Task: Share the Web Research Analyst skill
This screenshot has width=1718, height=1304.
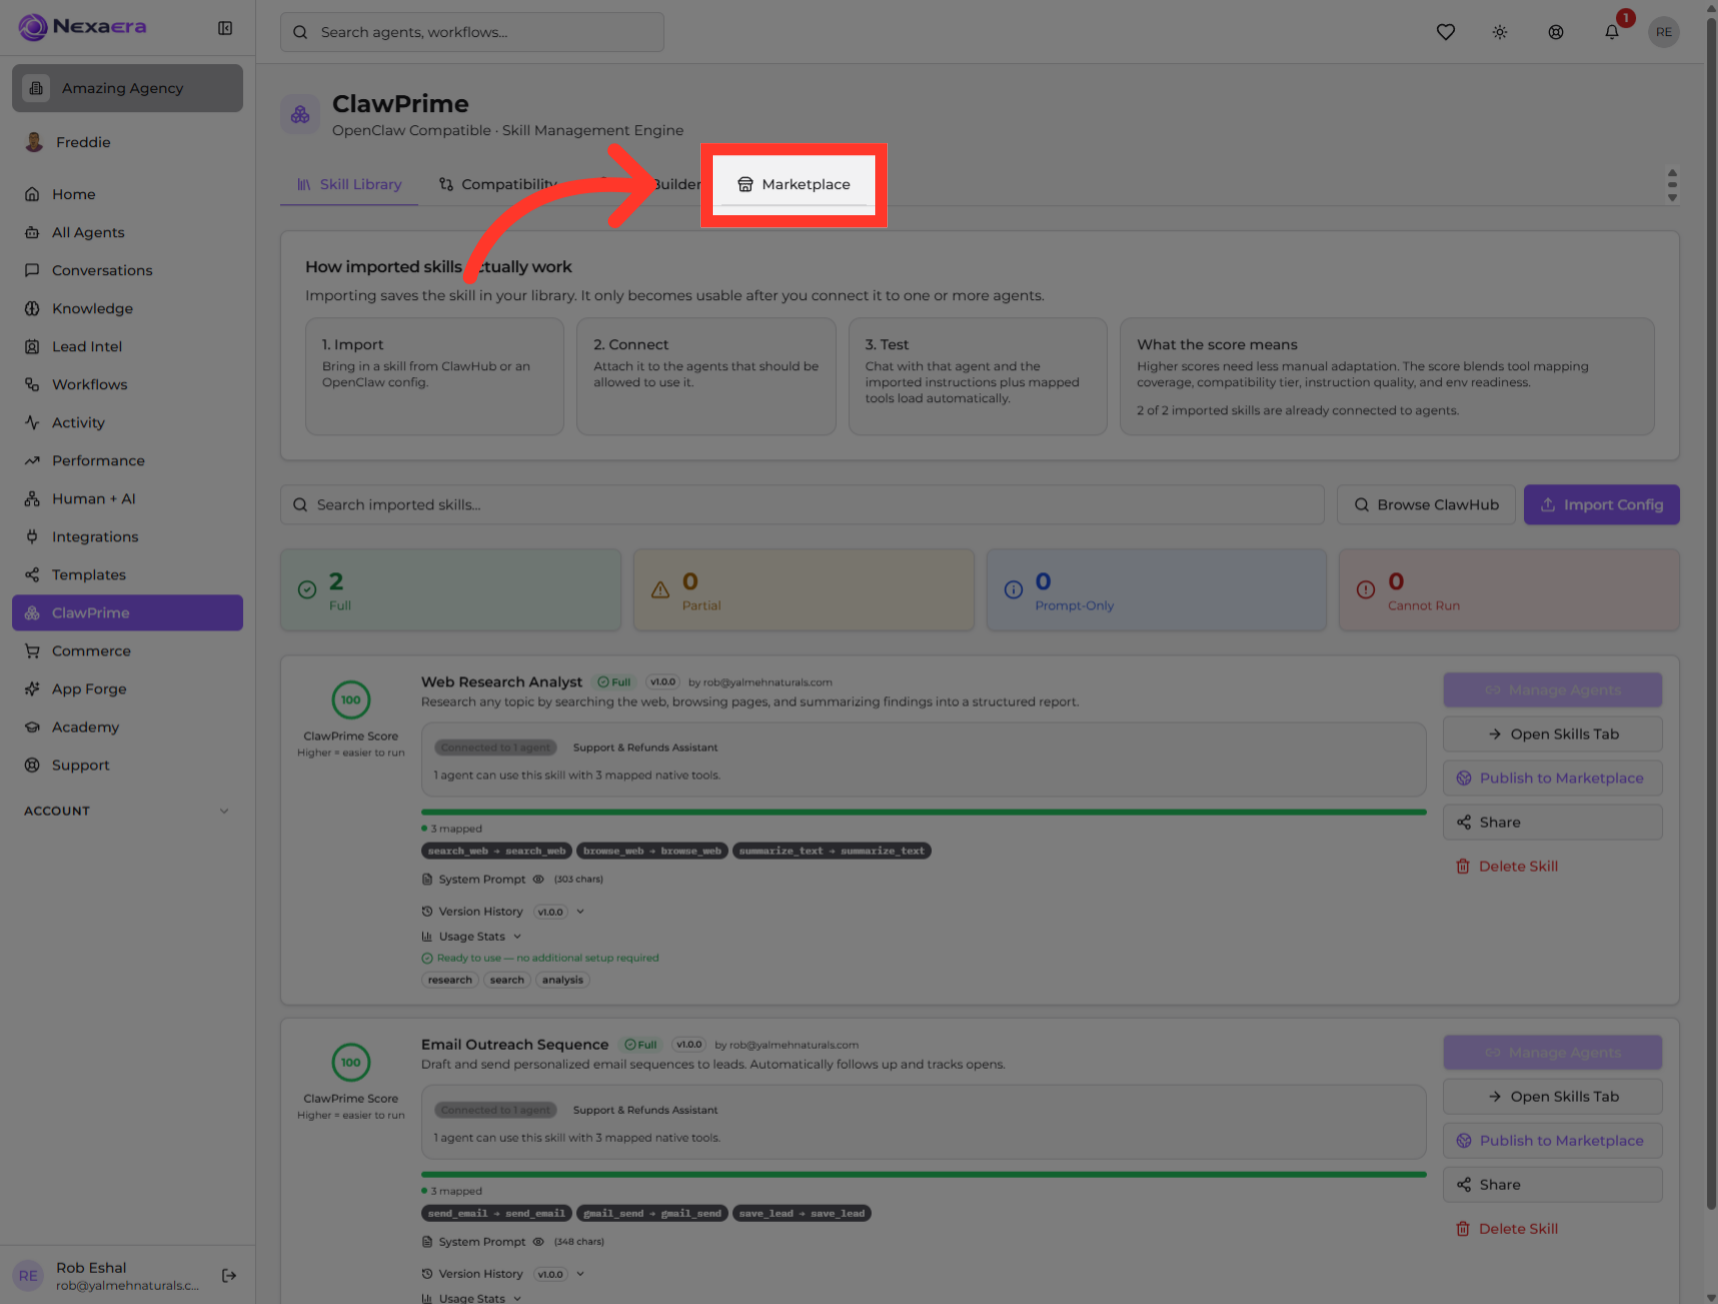Action: pyautogui.click(x=1552, y=822)
